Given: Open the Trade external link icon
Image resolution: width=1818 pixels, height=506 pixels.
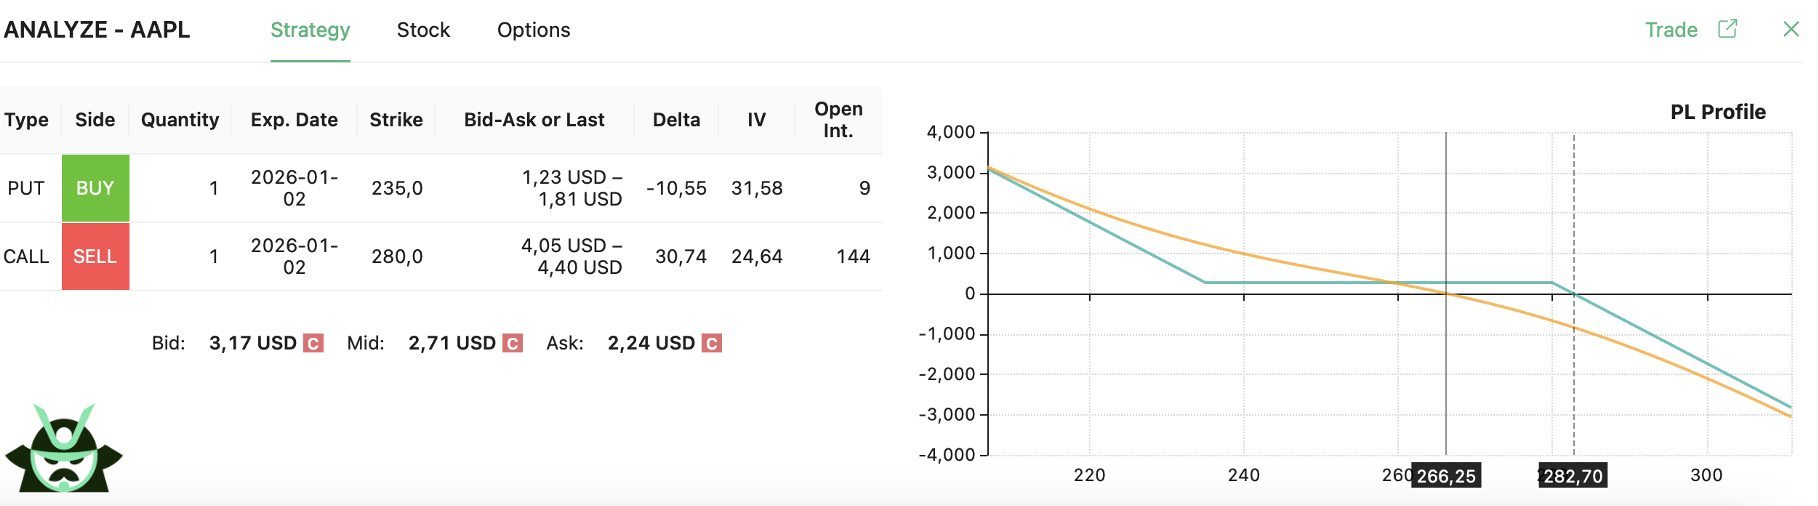Looking at the screenshot, I should tap(1727, 29).
